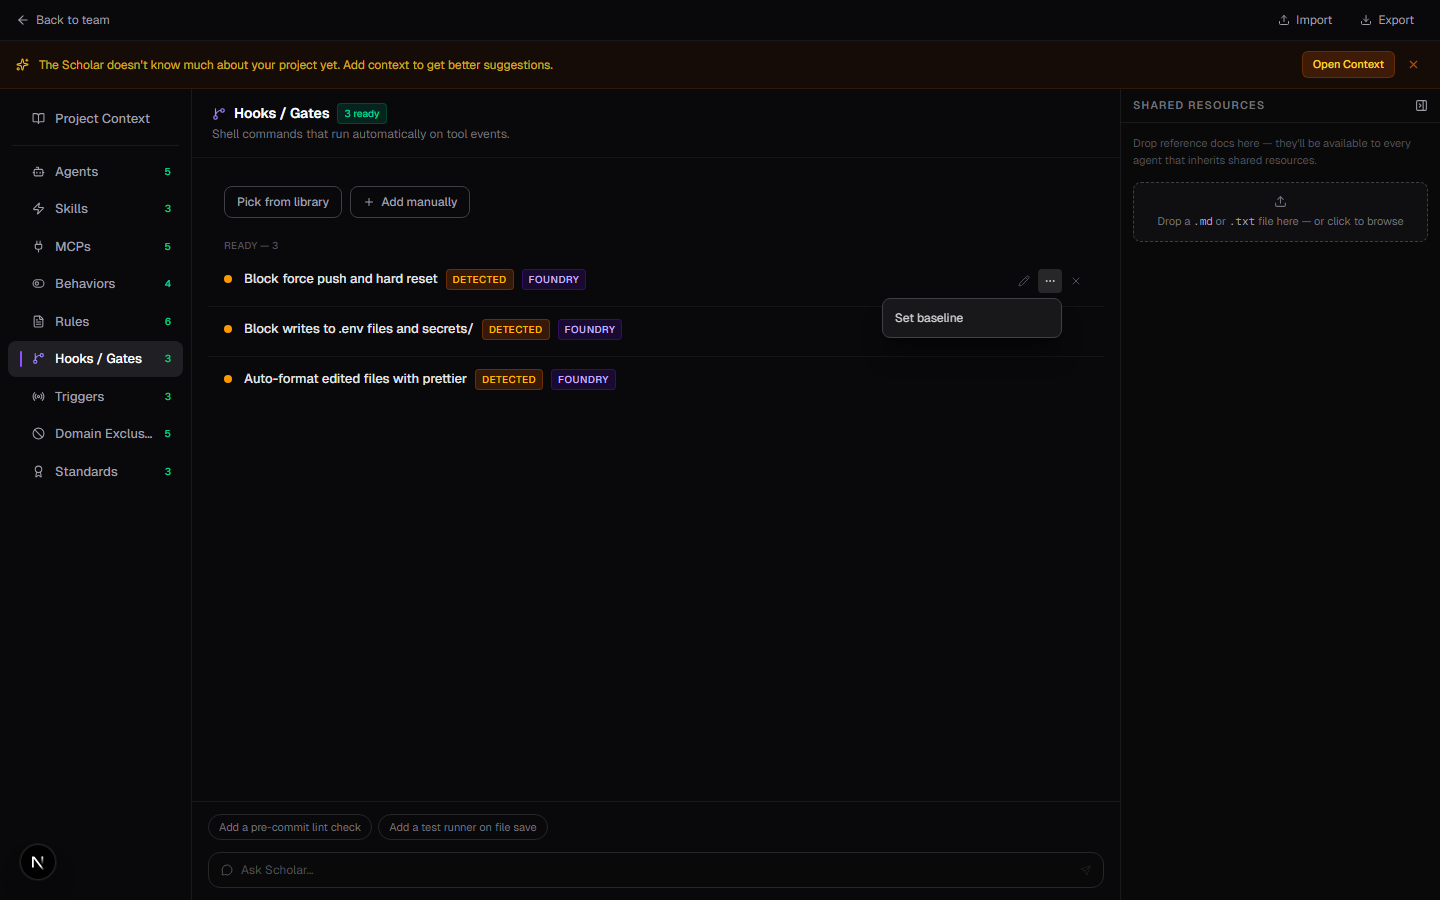Click the Back to team arrow link
The height and width of the screenshot is (900, 1440).
click(63, 20)
